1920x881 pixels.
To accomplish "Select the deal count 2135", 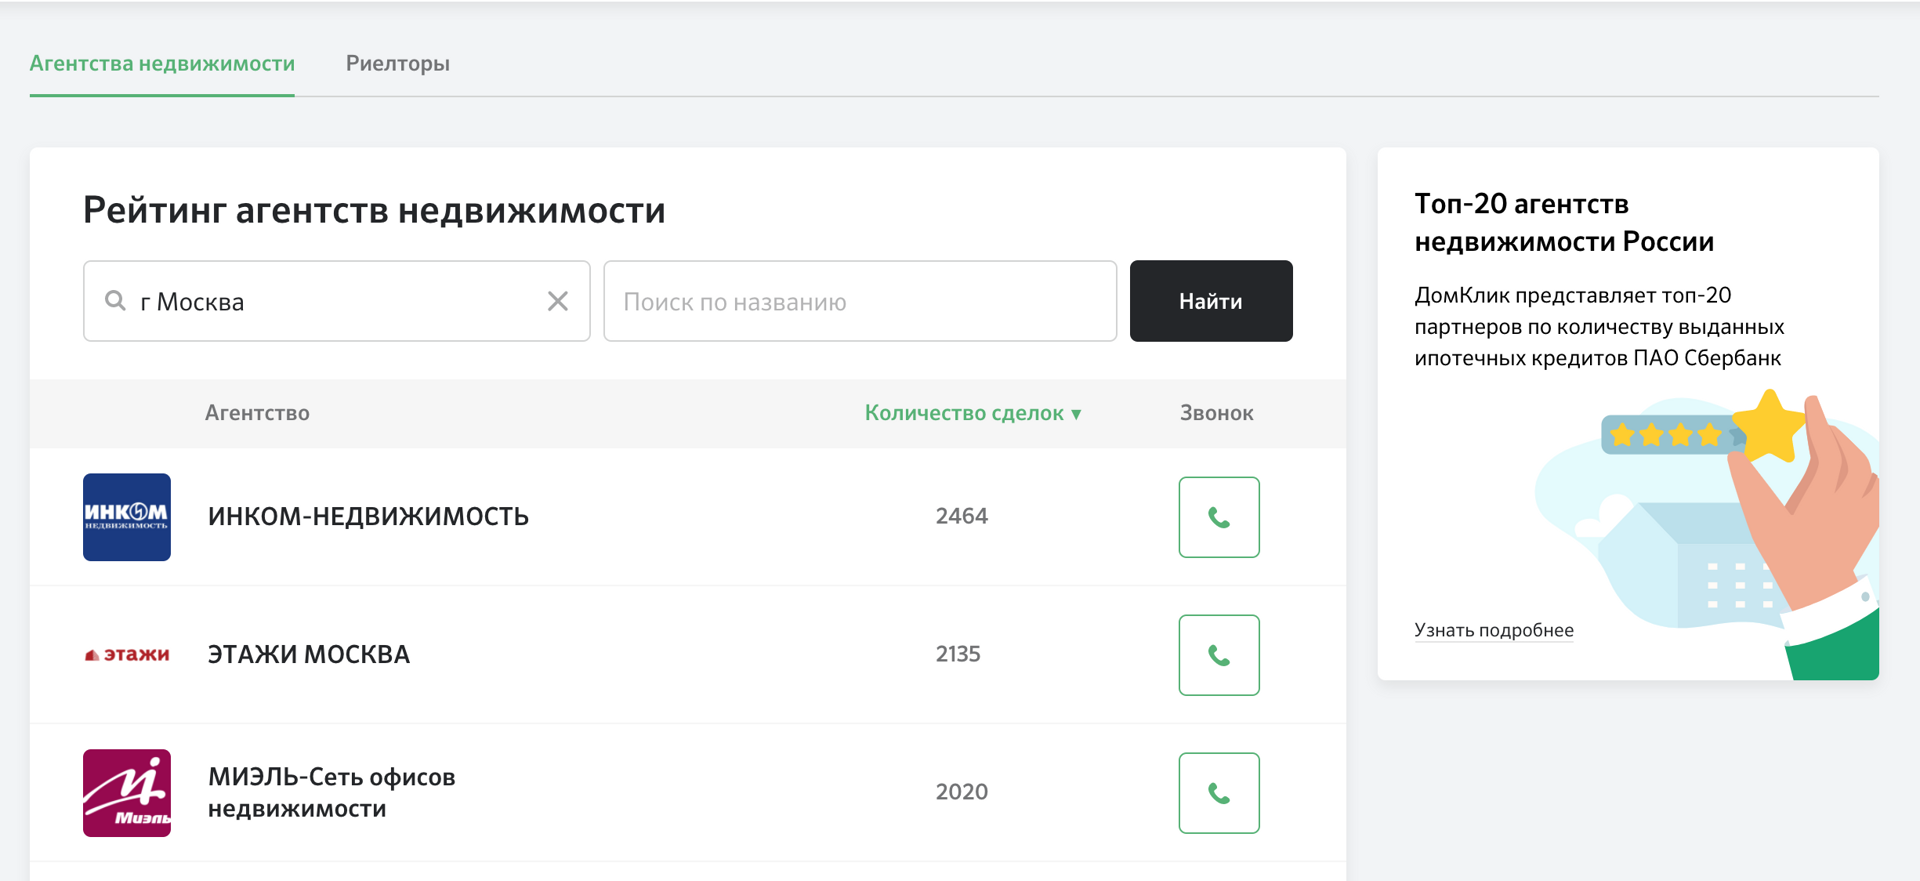I will coord(958,654).
